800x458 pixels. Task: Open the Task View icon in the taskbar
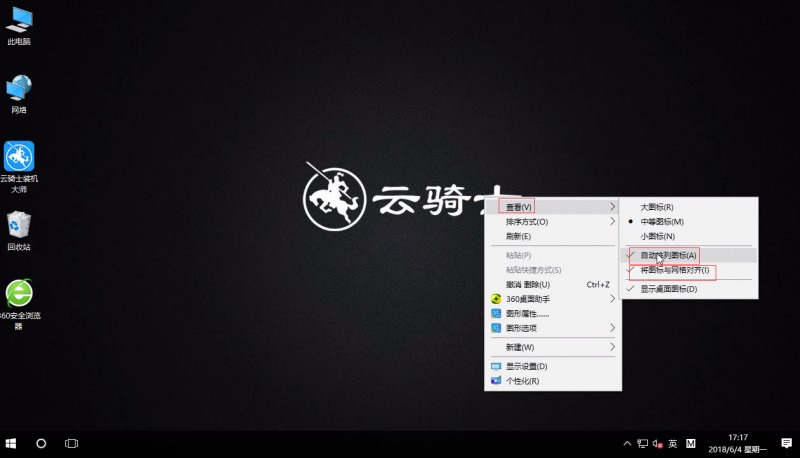click(71, 444)
